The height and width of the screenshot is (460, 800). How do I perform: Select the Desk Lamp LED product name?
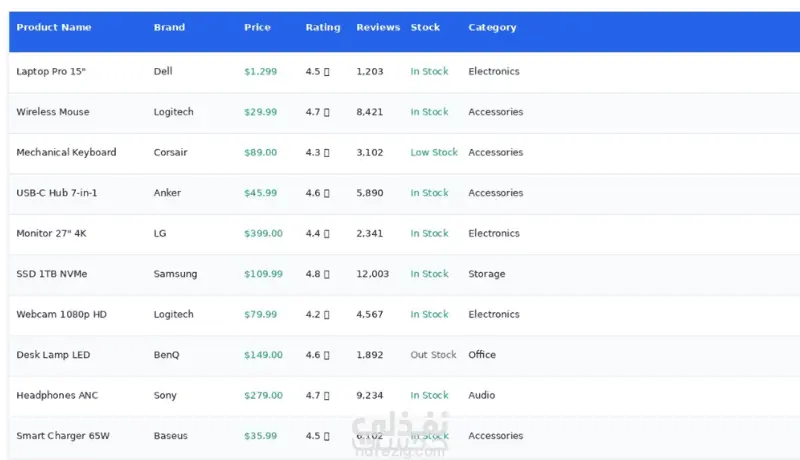[53, 354]
